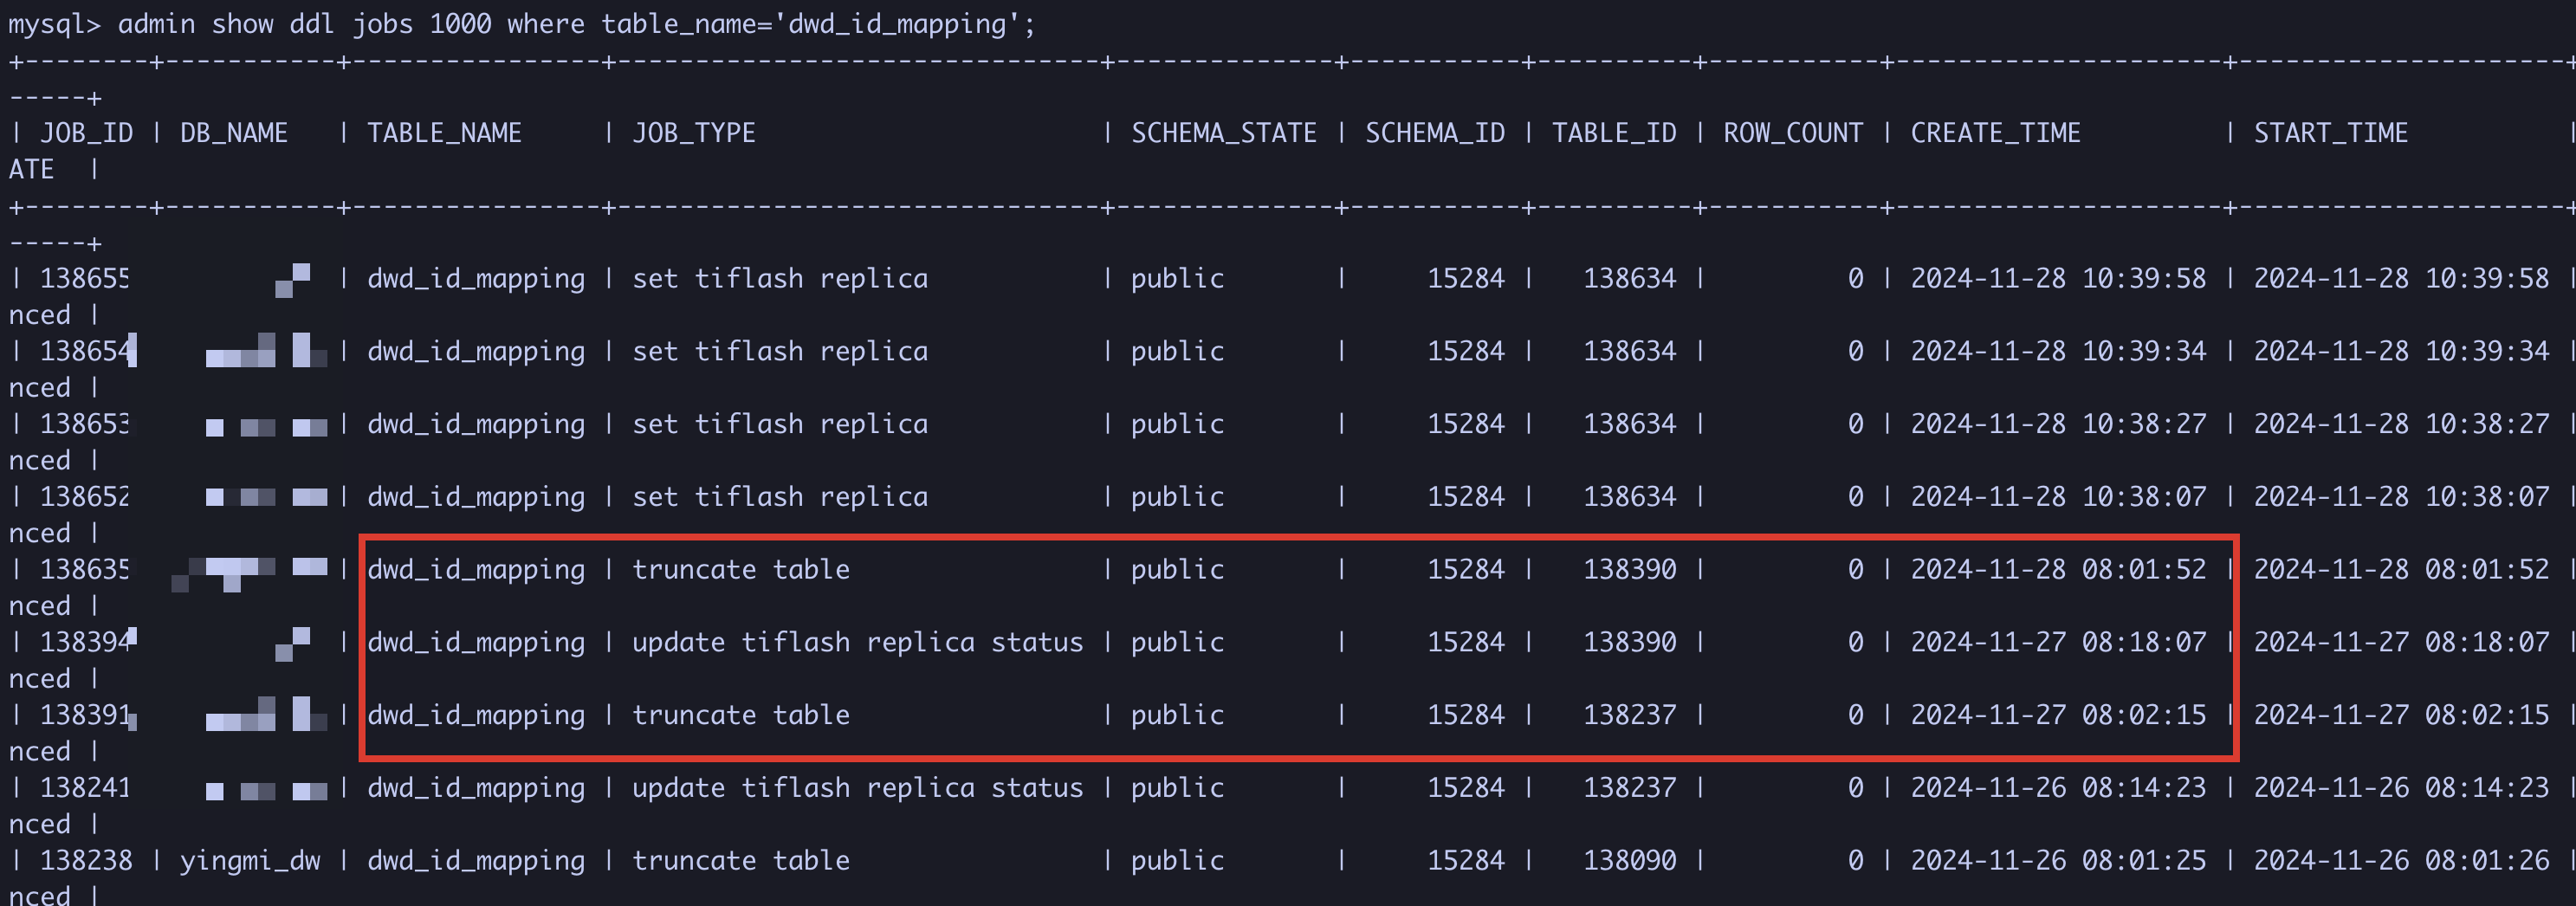Select job ID 138635
Image resolution: width=2576 pixels, height=906 pixels.
(85, 569)
